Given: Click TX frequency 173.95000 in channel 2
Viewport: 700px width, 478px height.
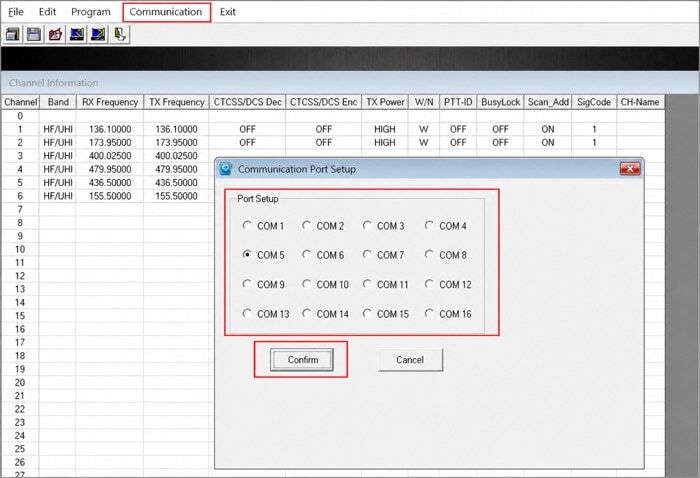Looking at the screenshot, I should (176, 142).
